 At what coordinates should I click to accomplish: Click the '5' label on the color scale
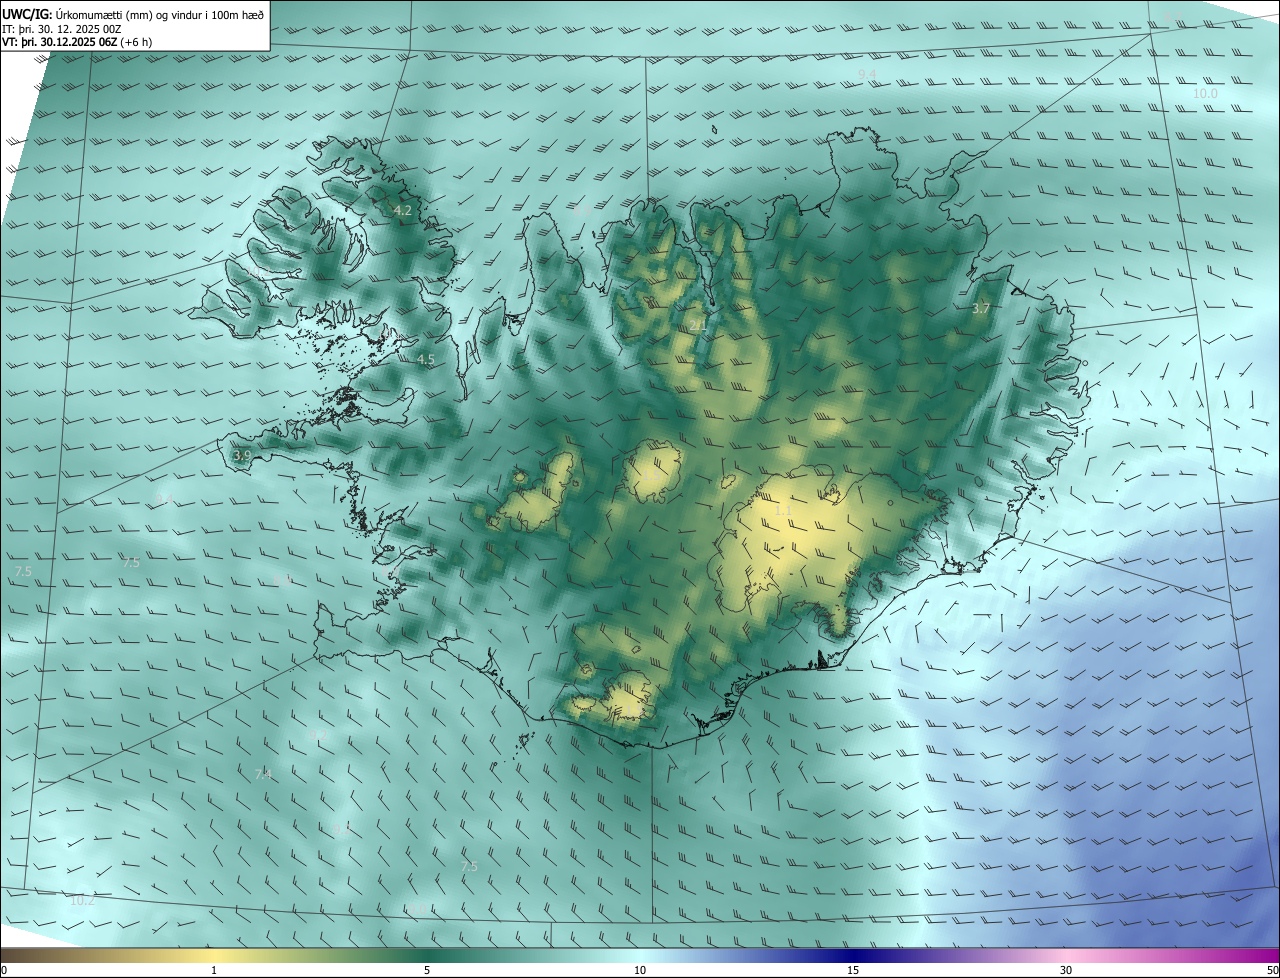click(x=427, y=970)
